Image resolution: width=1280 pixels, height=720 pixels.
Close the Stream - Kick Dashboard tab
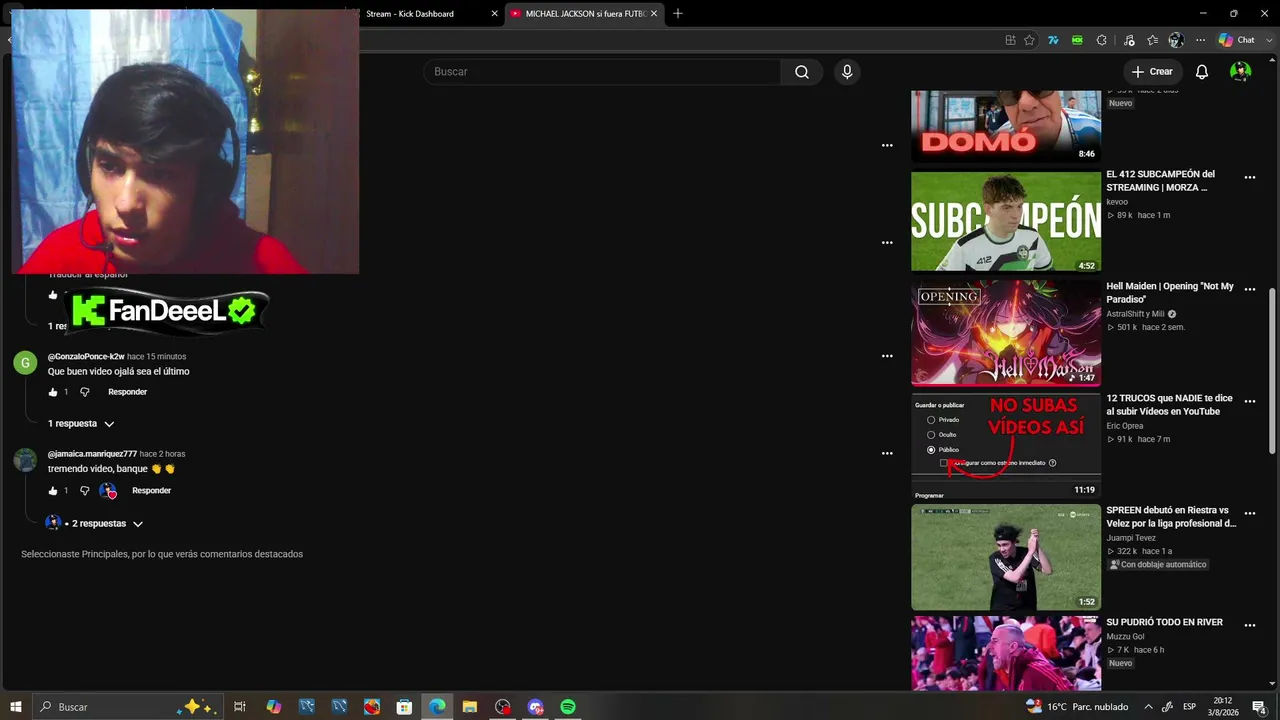pyautogui.click(x=494, y=14)
